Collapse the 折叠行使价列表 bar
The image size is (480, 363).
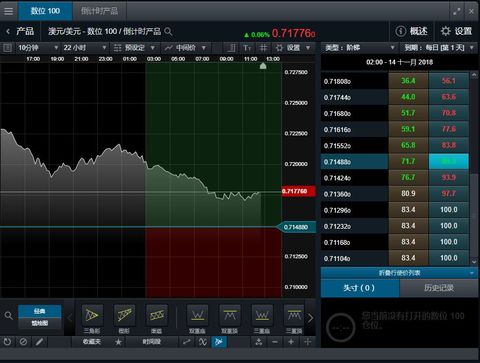399,273
